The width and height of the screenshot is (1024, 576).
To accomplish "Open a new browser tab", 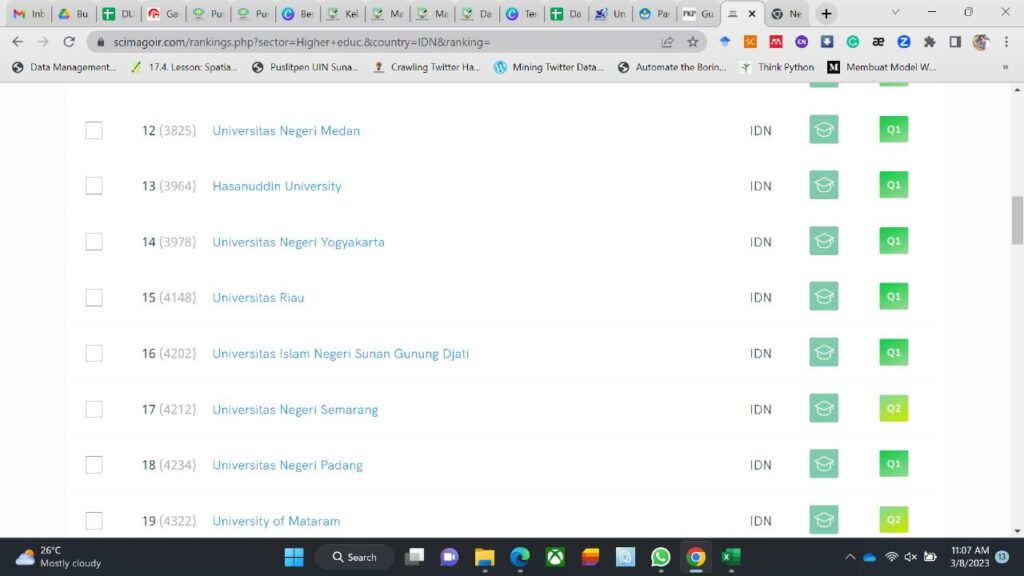I will click(x=825, y=14).
